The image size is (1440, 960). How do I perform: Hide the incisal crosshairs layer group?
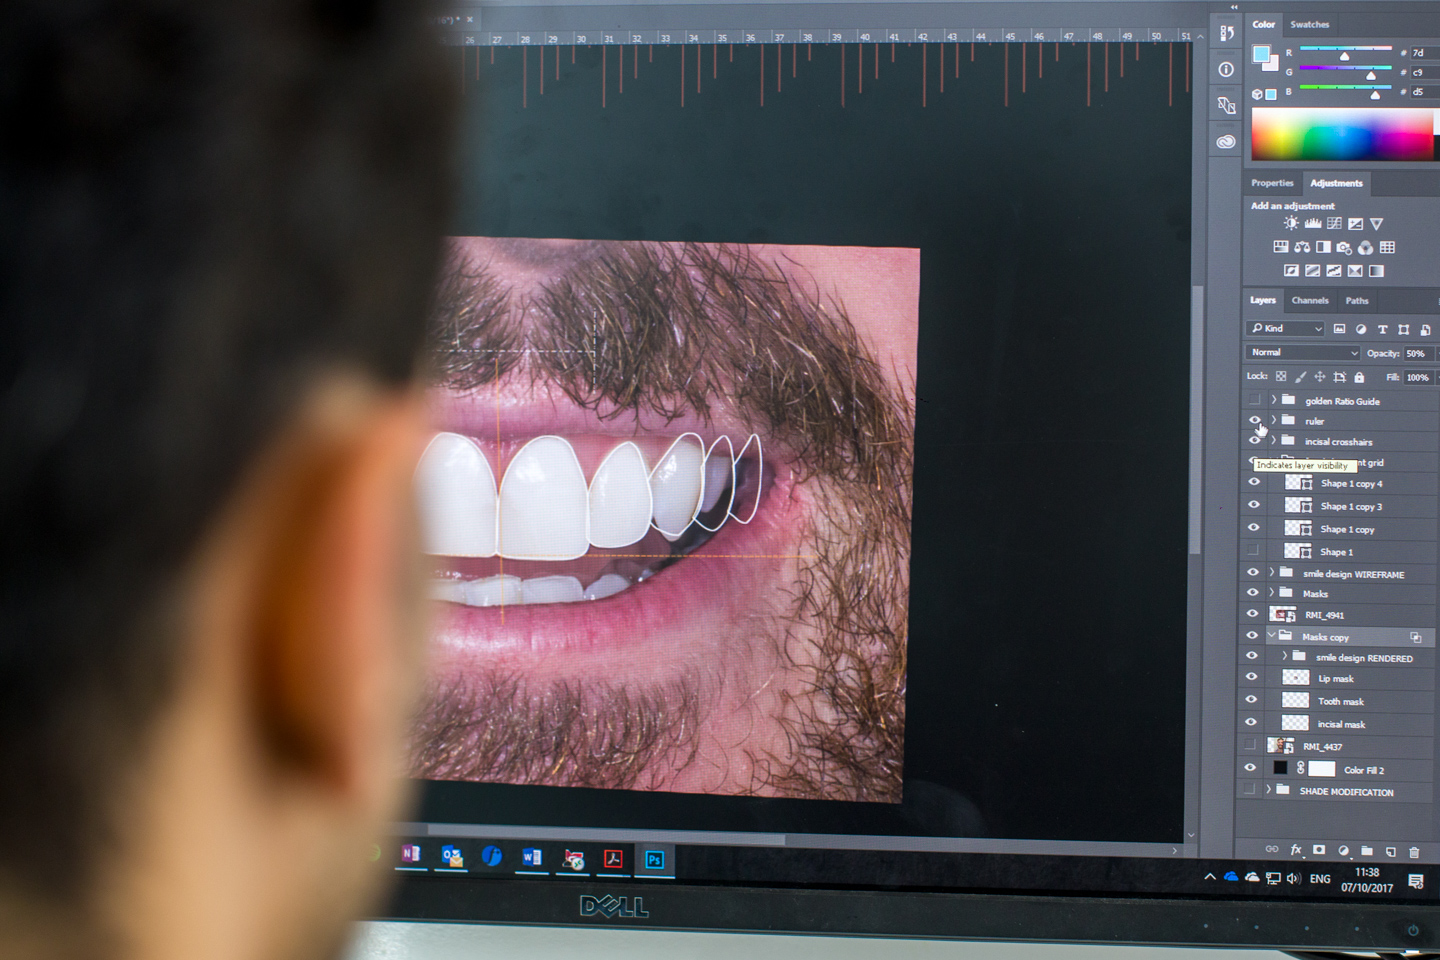pyautogui.click(x=1254, y=441)
